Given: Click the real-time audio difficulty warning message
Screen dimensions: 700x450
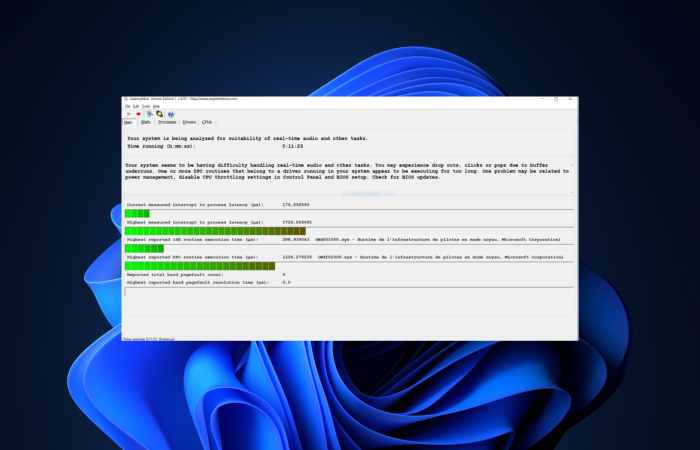Looking at the screenshot, I should pyautogui.click(x=347, y=171).
